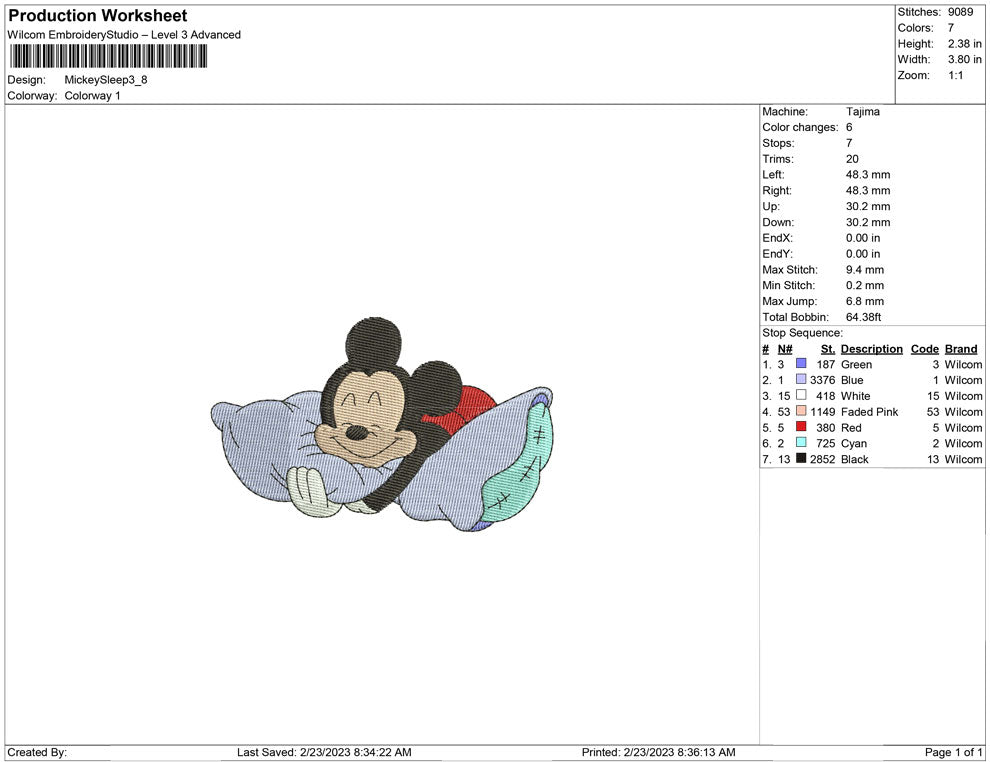Select the Green thread color swatch

pyautogui.click(x=799, y=364)
